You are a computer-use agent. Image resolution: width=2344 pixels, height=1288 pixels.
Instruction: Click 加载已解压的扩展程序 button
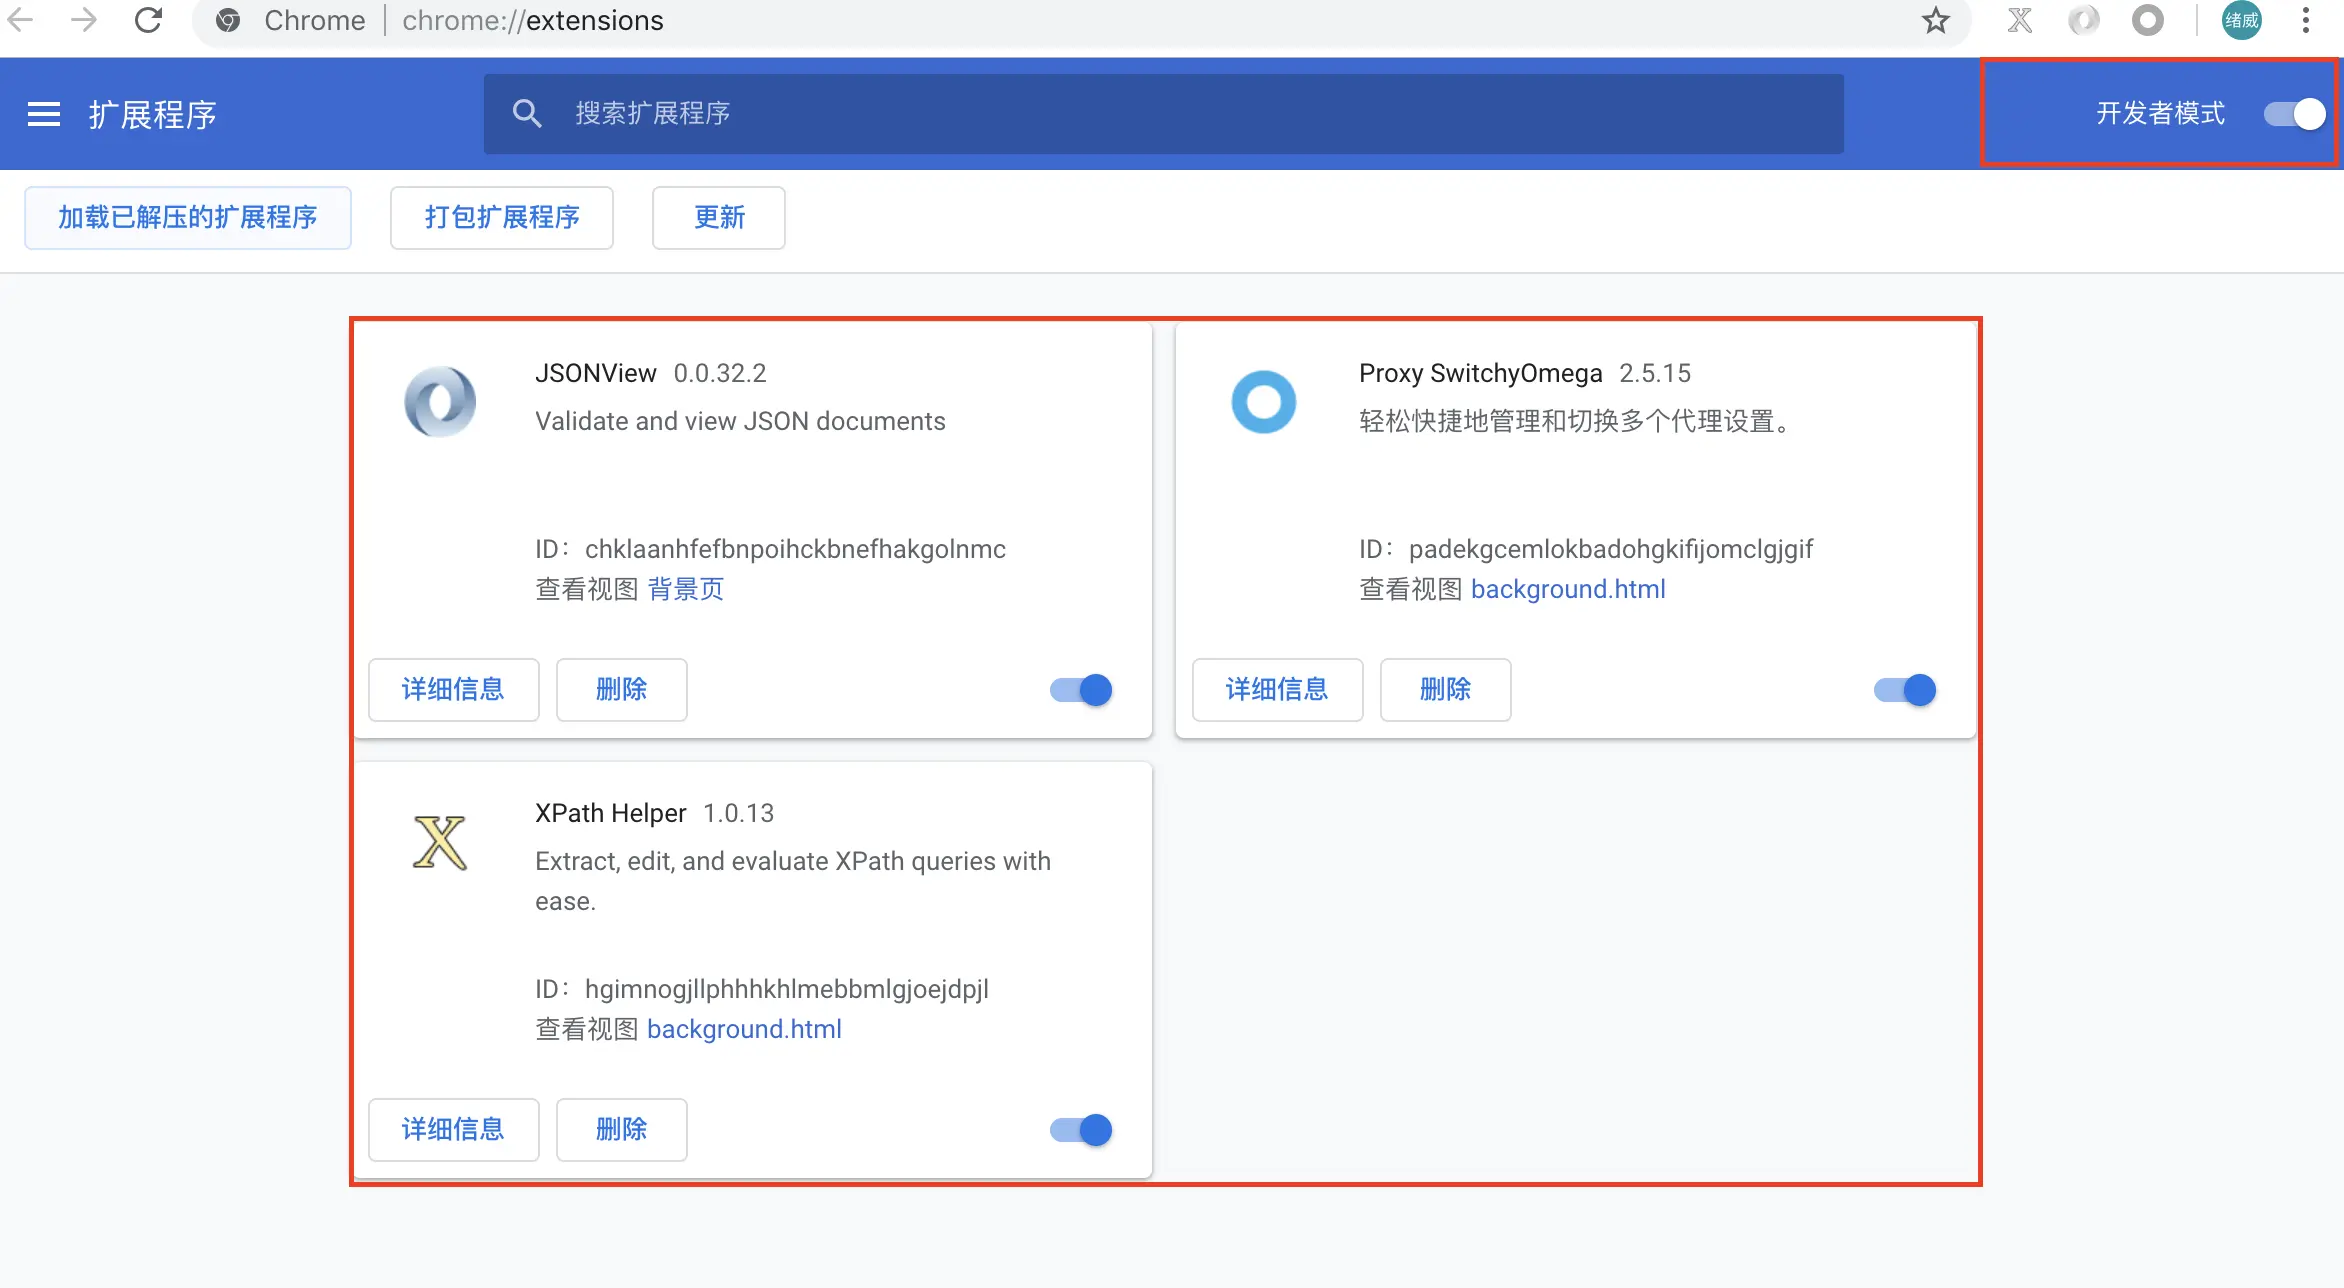click(x=187, y=217)
